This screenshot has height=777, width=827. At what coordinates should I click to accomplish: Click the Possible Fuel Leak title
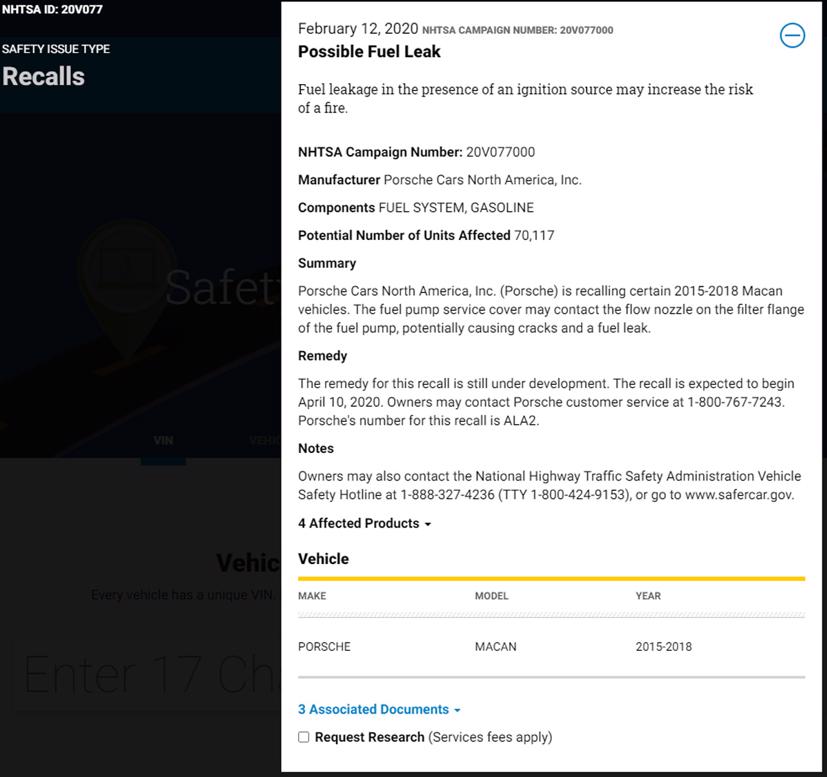pyautogui.click(x=369, y=51)
